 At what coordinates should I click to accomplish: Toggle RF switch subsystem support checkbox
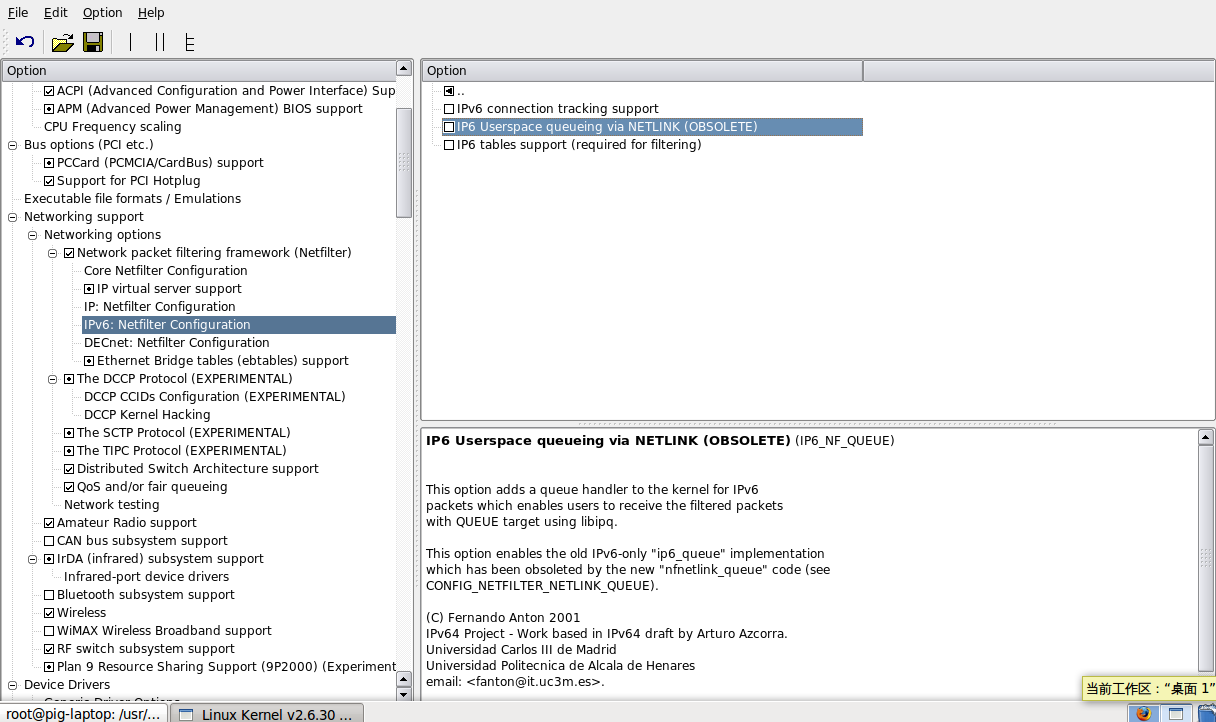(49, 649)
